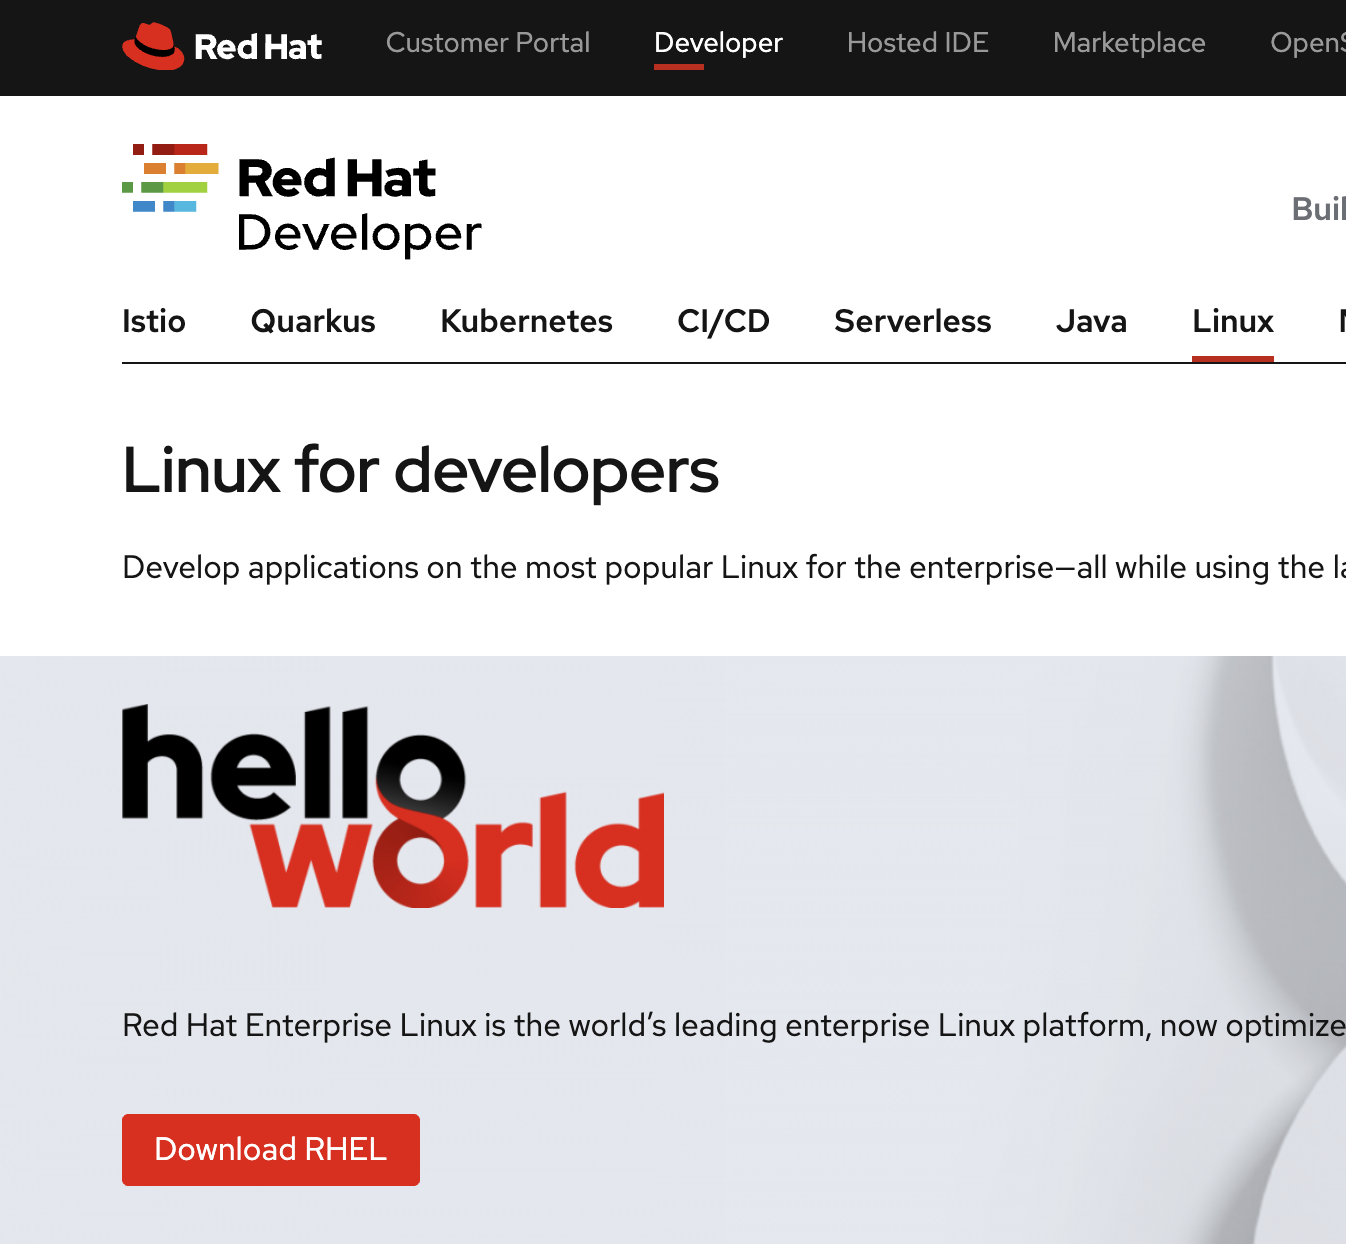Screen dimensions: 1346x1244
Task: Open the Developer menu item
Action: point(718,44)
